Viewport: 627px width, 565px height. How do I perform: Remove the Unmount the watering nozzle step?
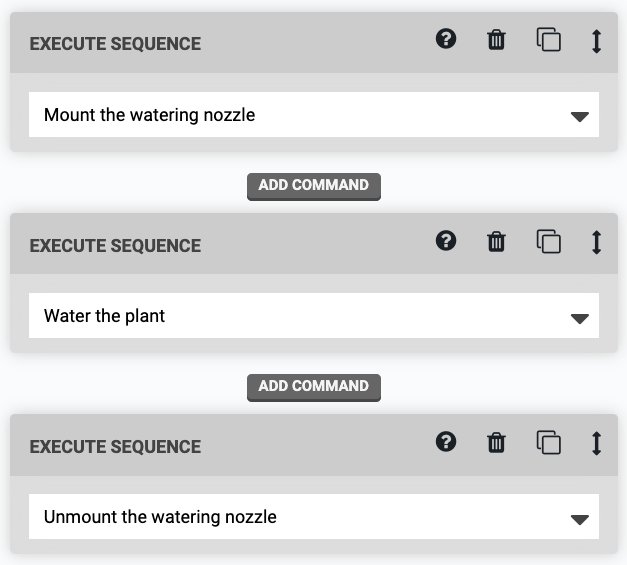click(x=496, y=443)
